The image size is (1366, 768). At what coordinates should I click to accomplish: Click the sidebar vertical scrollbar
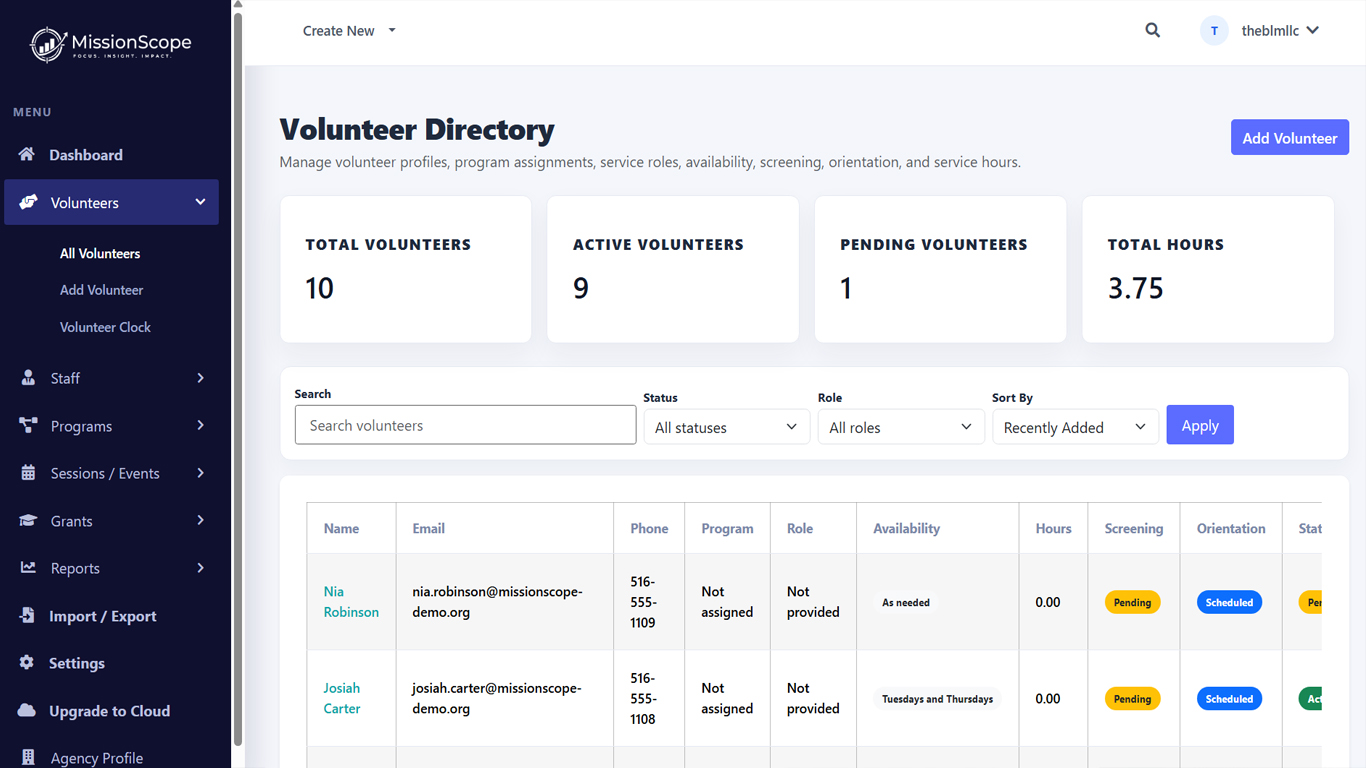point(238,378)
